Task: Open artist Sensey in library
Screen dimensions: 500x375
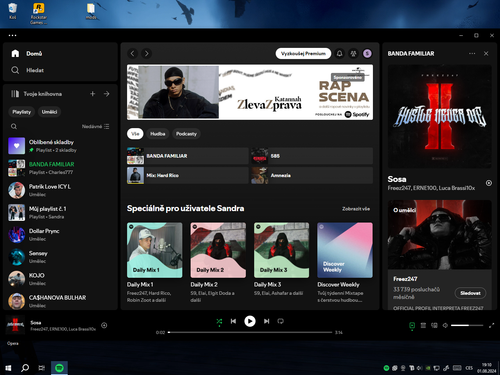Action: tap(60, 257)
